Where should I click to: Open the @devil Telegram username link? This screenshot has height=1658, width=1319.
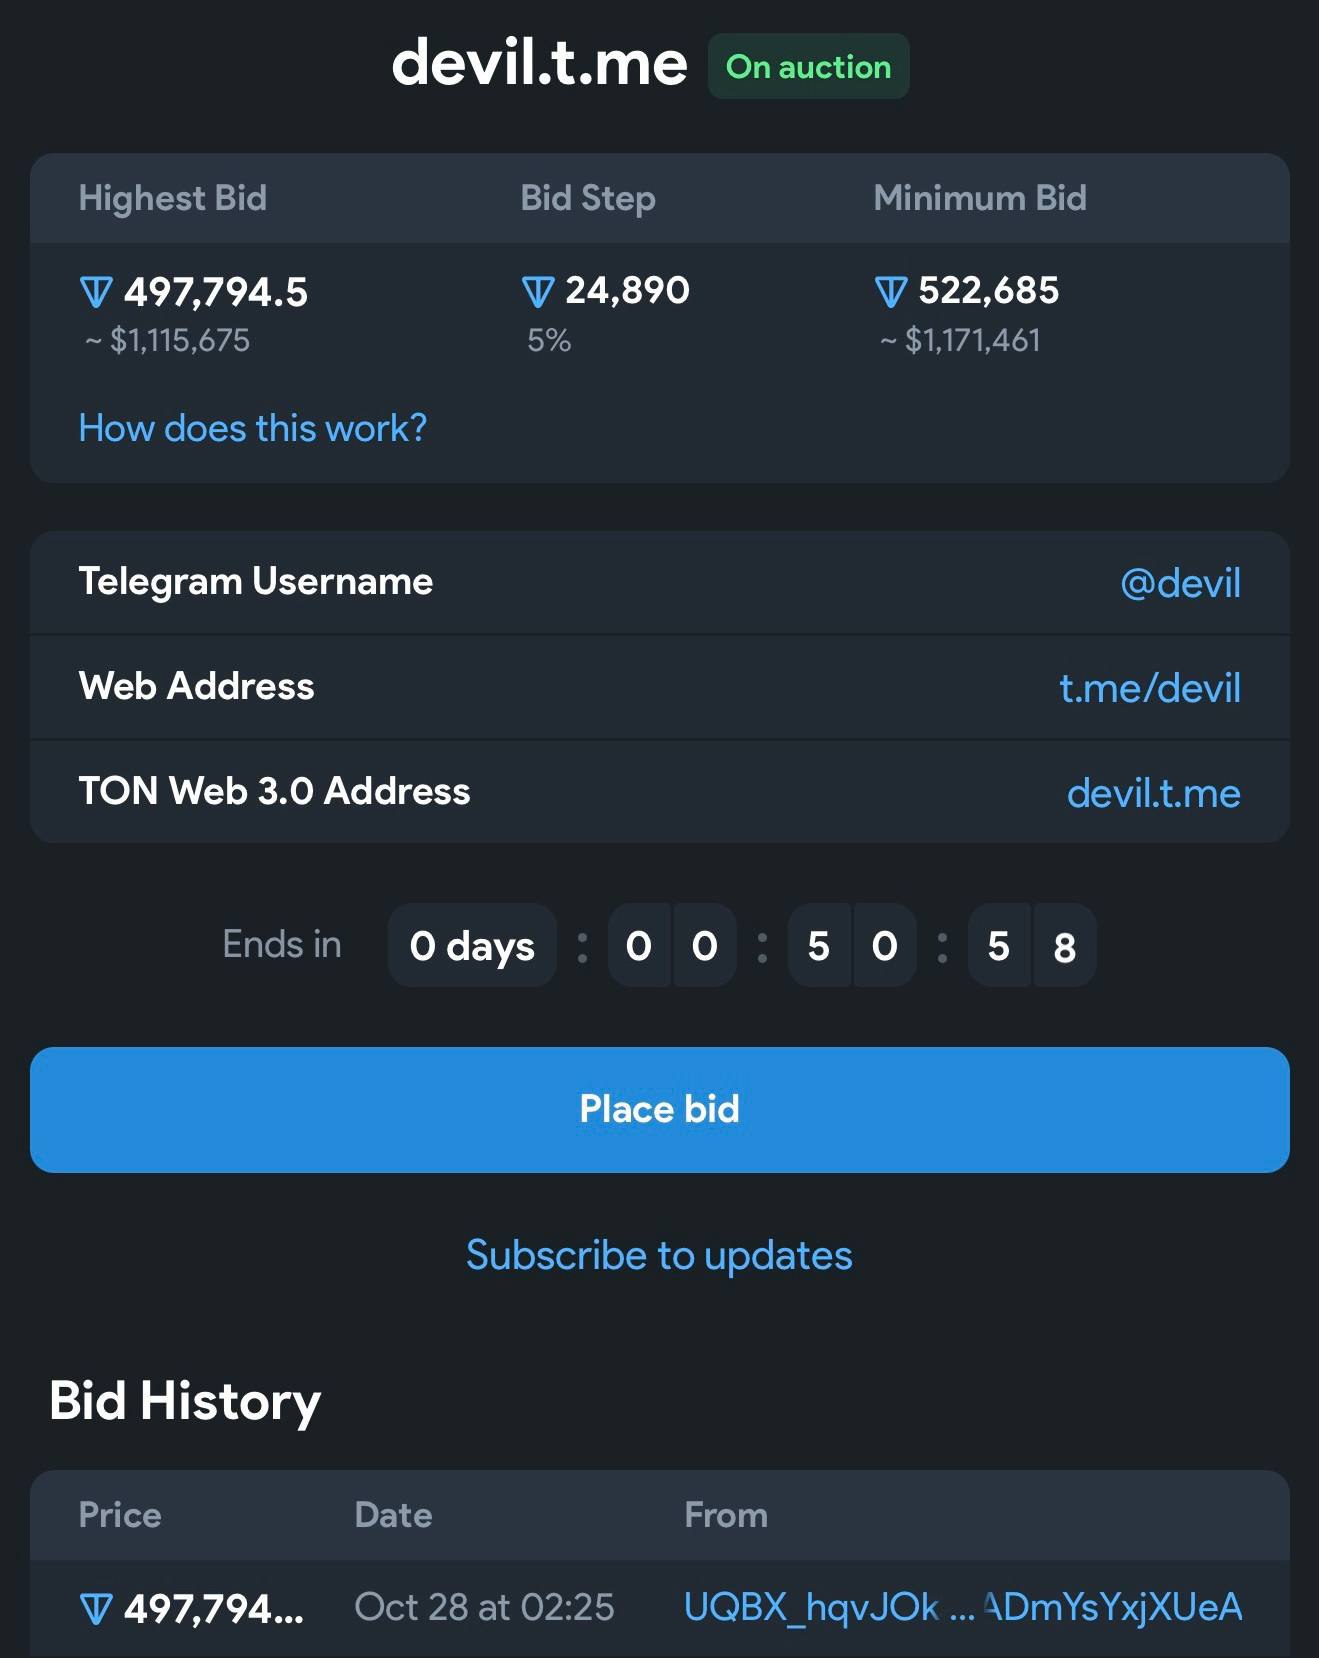[1180, 583]
